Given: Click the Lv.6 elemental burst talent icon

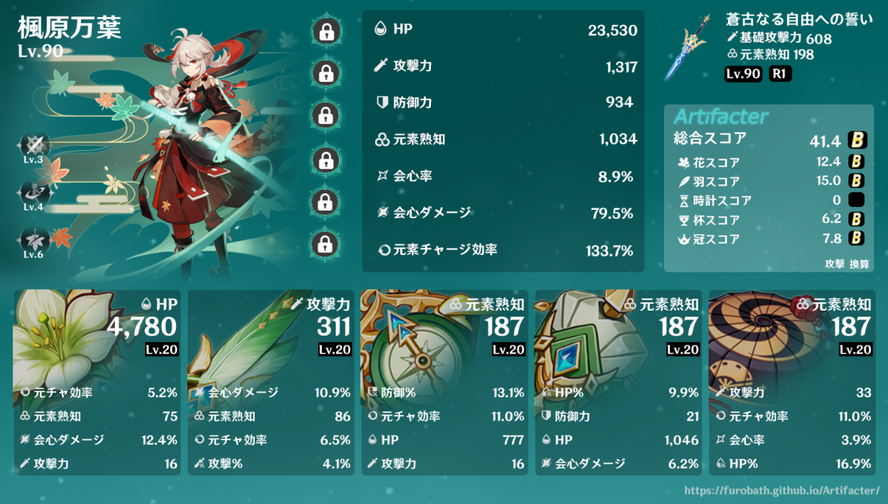Looking at the screenshot, I should (x=33, y=240).
